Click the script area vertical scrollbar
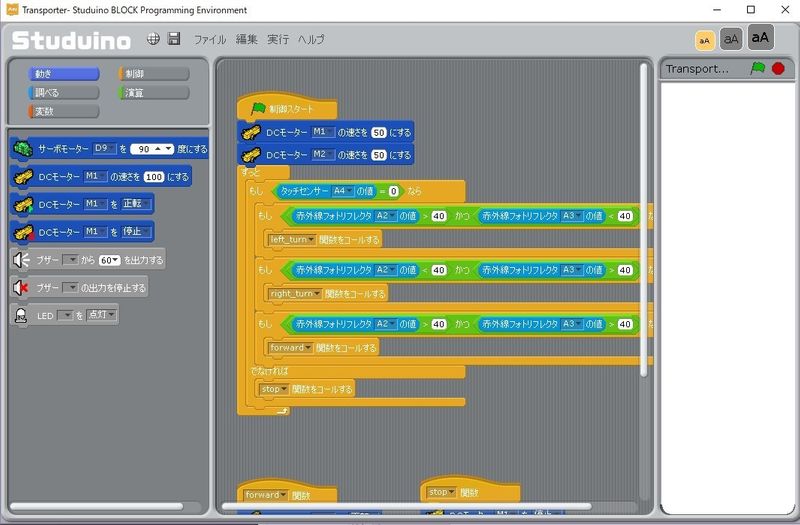The width and height of the screenshot is (800, 525). tap(643, 220)
